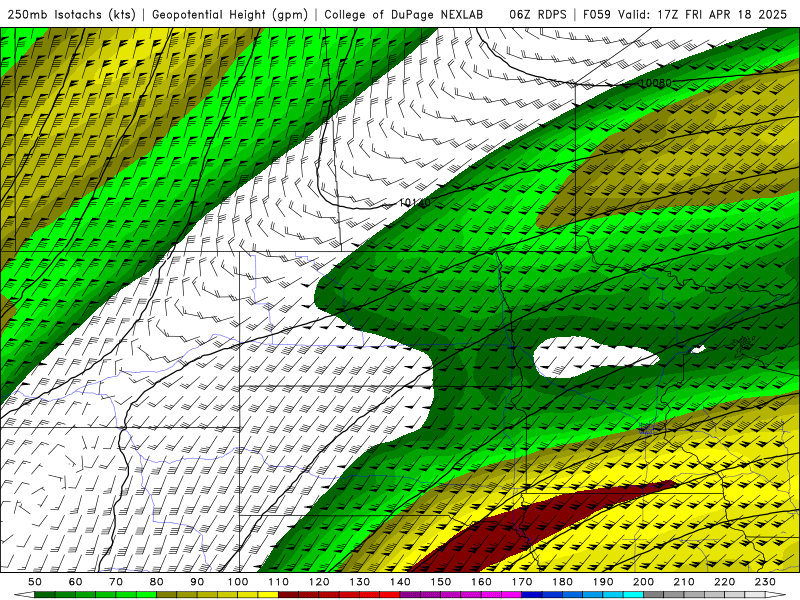Click the 210 value on the color scale
800x600 pixels.
coord(684,582)
